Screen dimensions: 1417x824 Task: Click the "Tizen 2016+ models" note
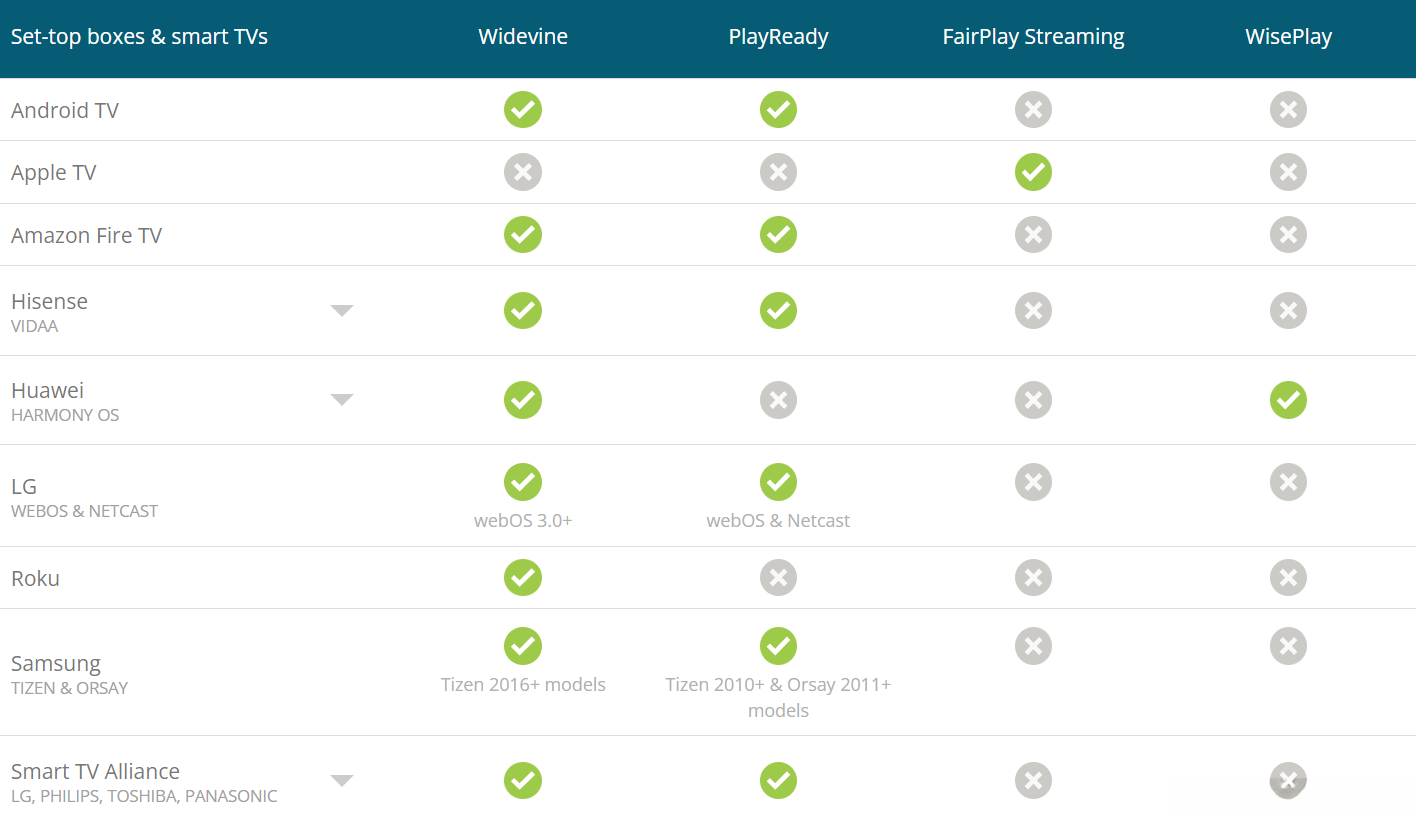point(523,685)
